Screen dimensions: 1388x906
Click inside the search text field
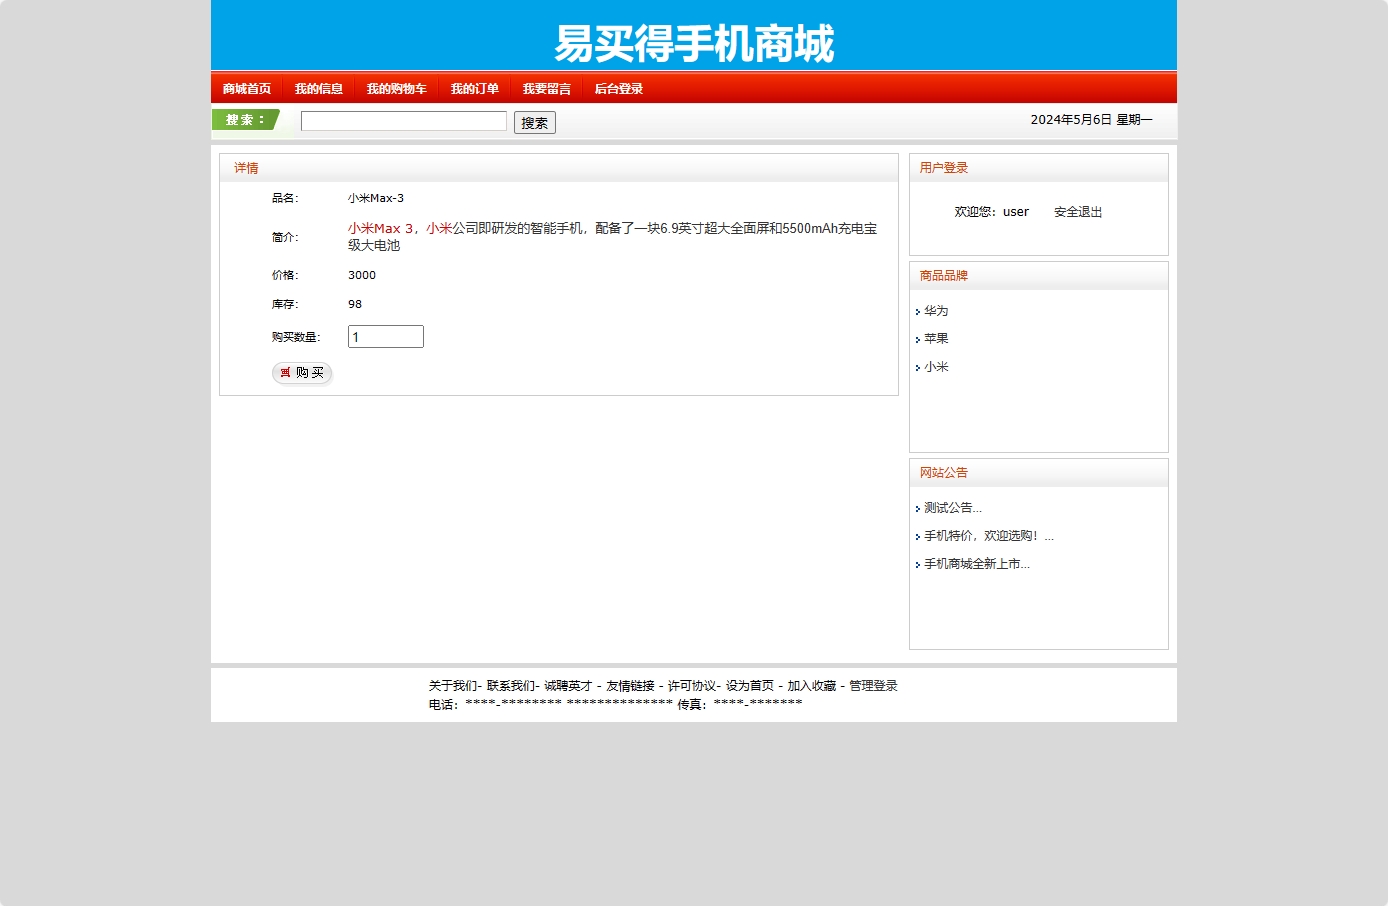coord(404,120)
